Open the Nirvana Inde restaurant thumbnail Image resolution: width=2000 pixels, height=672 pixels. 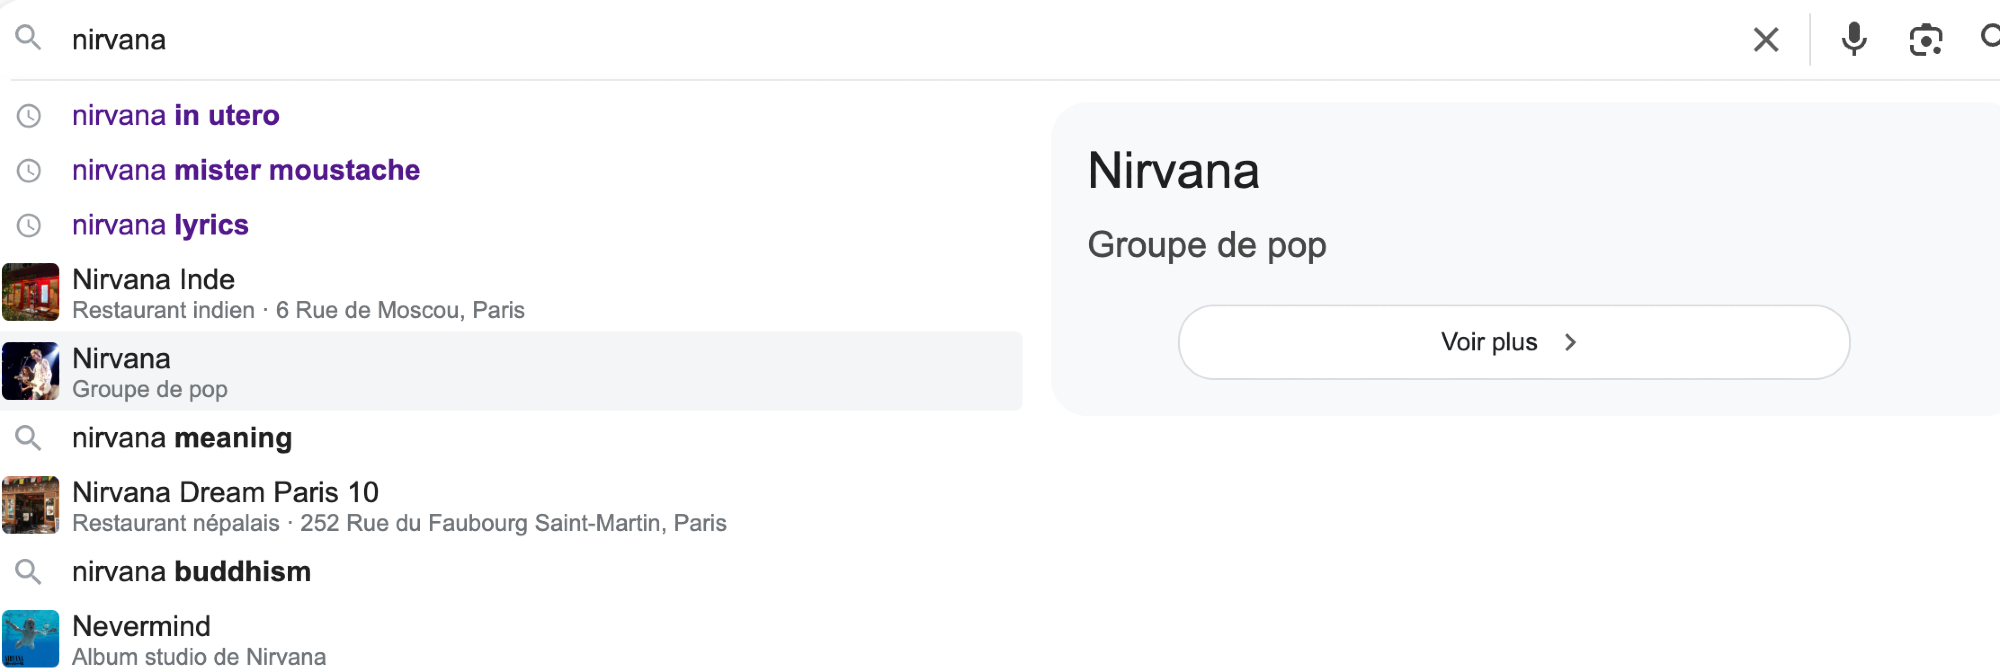click(x=31, y=292)
